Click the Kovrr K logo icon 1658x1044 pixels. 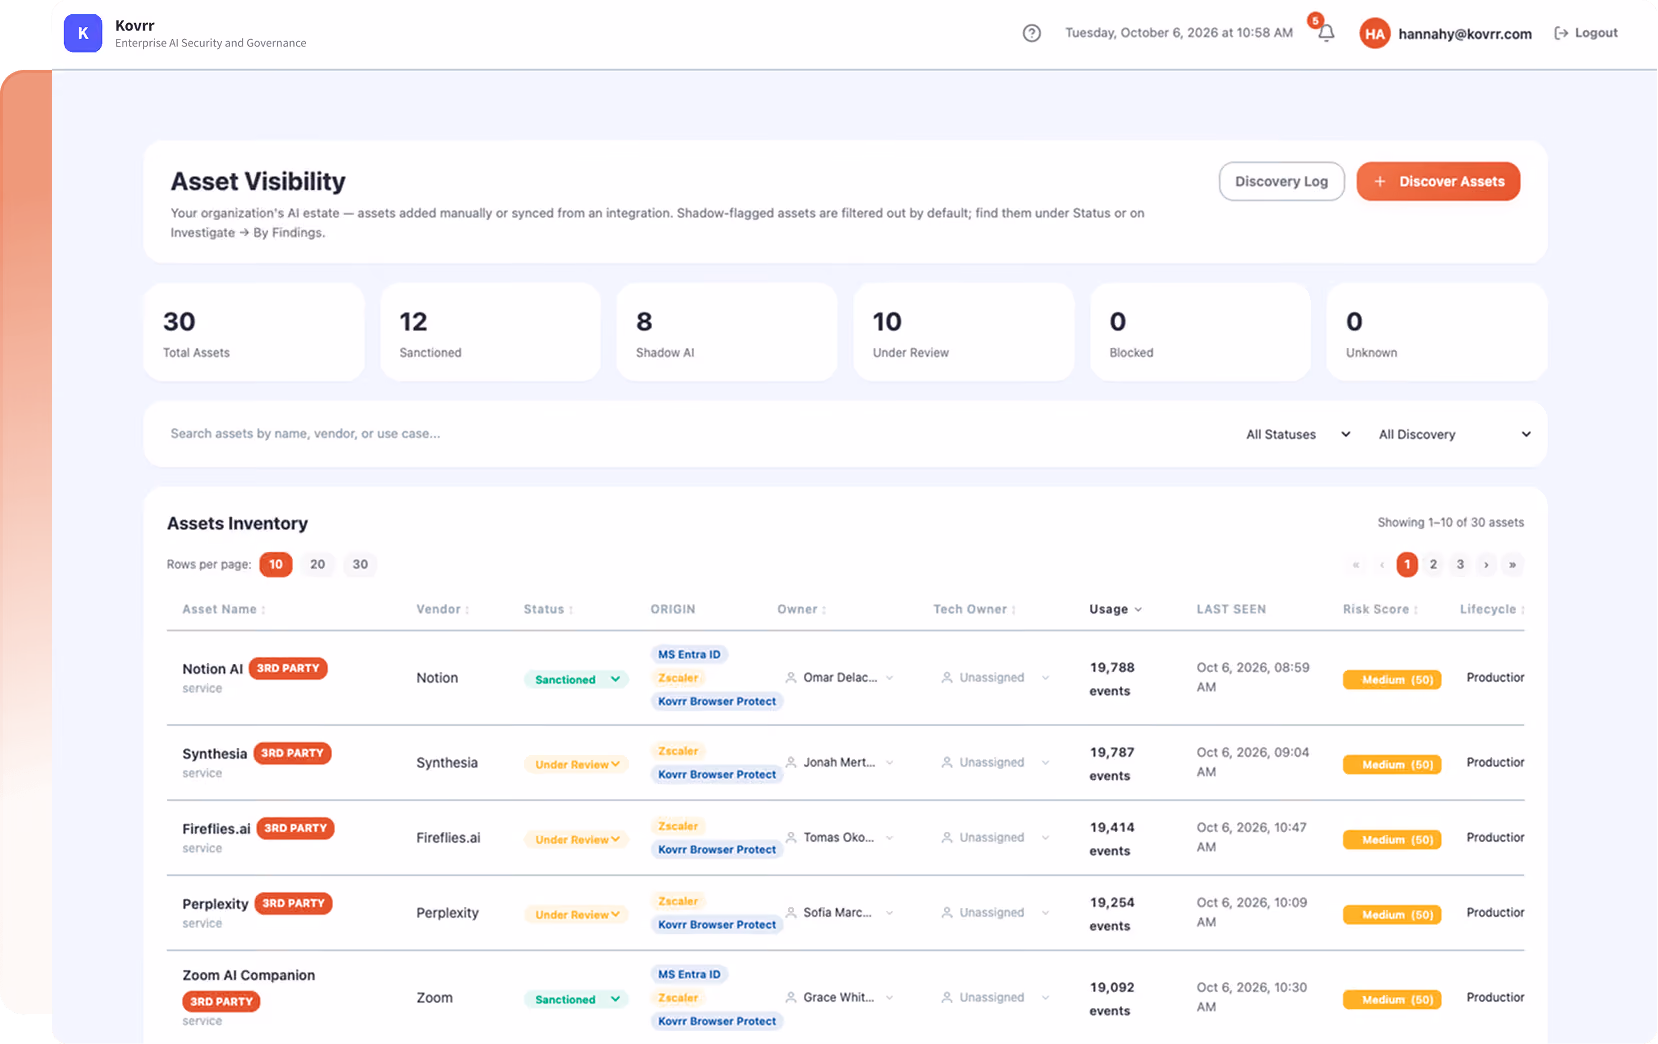(83, 33)
